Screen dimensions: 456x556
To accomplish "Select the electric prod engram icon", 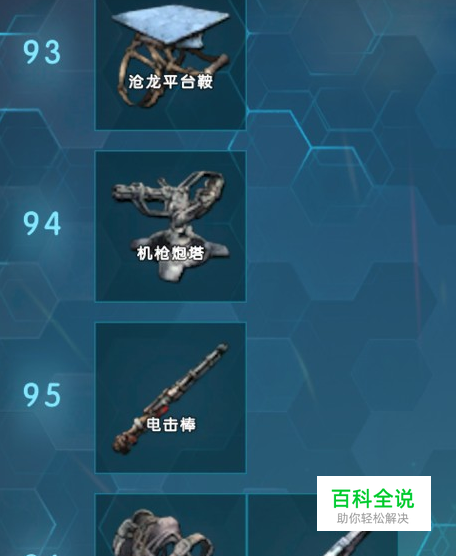I will [171, 398].
